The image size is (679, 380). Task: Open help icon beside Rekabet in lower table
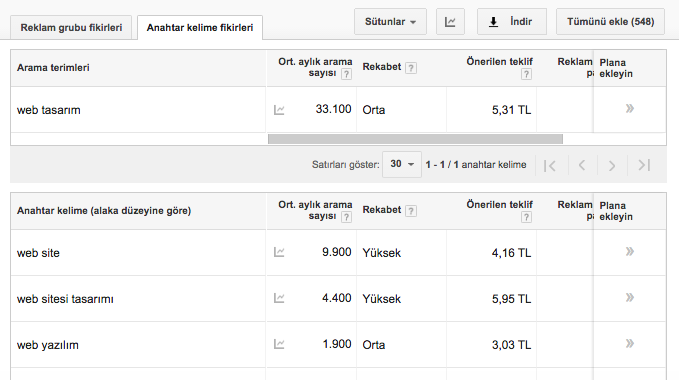coord(411,211)
